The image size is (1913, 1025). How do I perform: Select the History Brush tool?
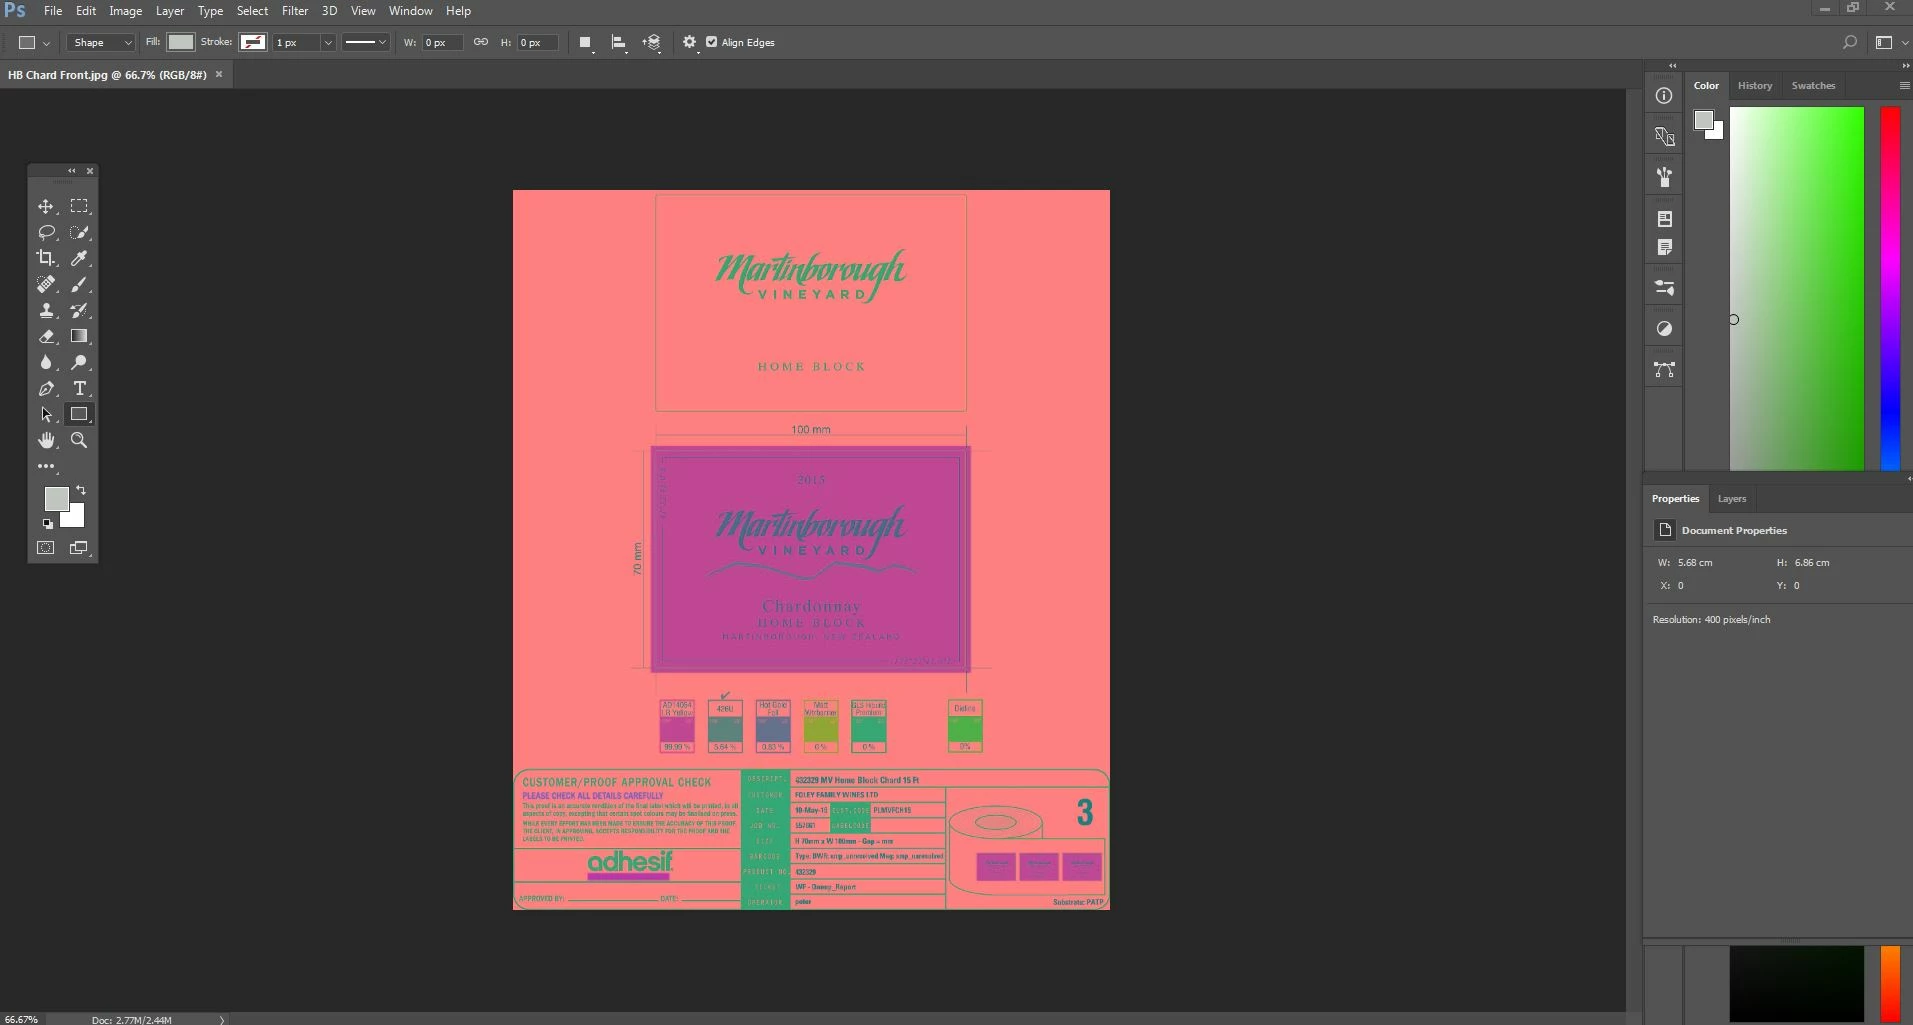79,310
